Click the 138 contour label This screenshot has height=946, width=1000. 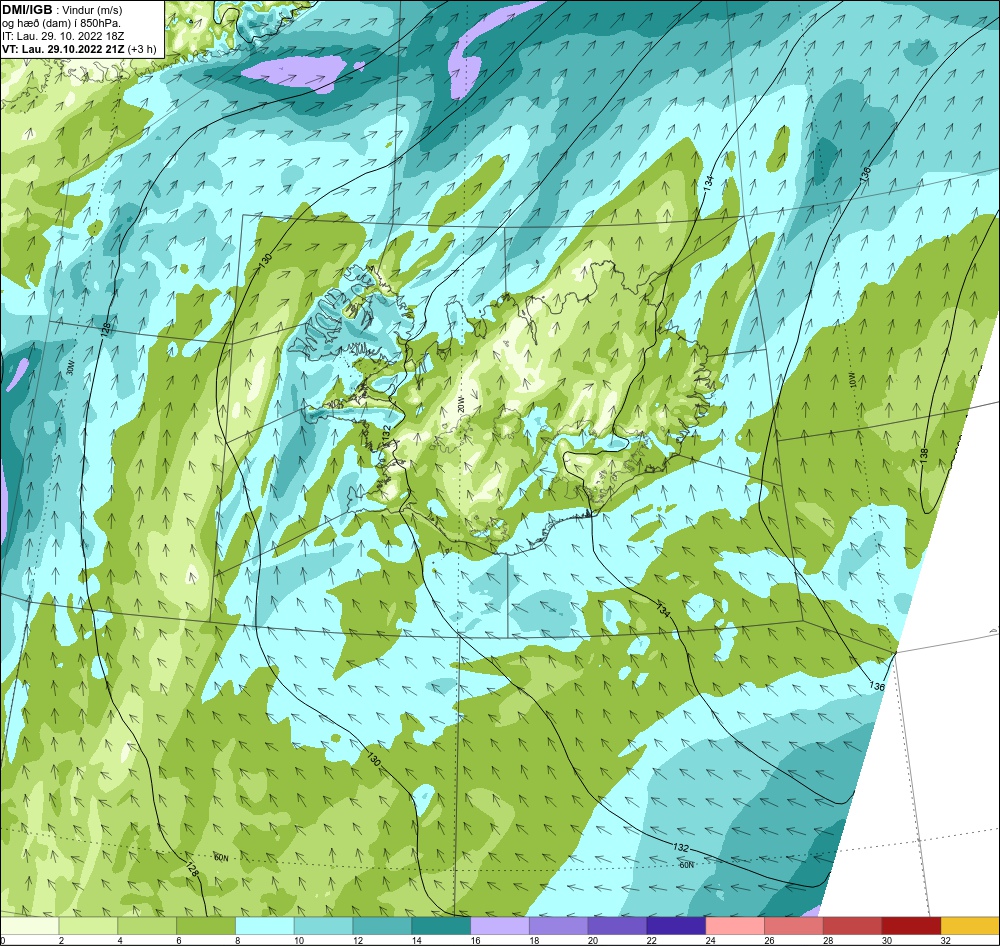[x=924, y=455]
